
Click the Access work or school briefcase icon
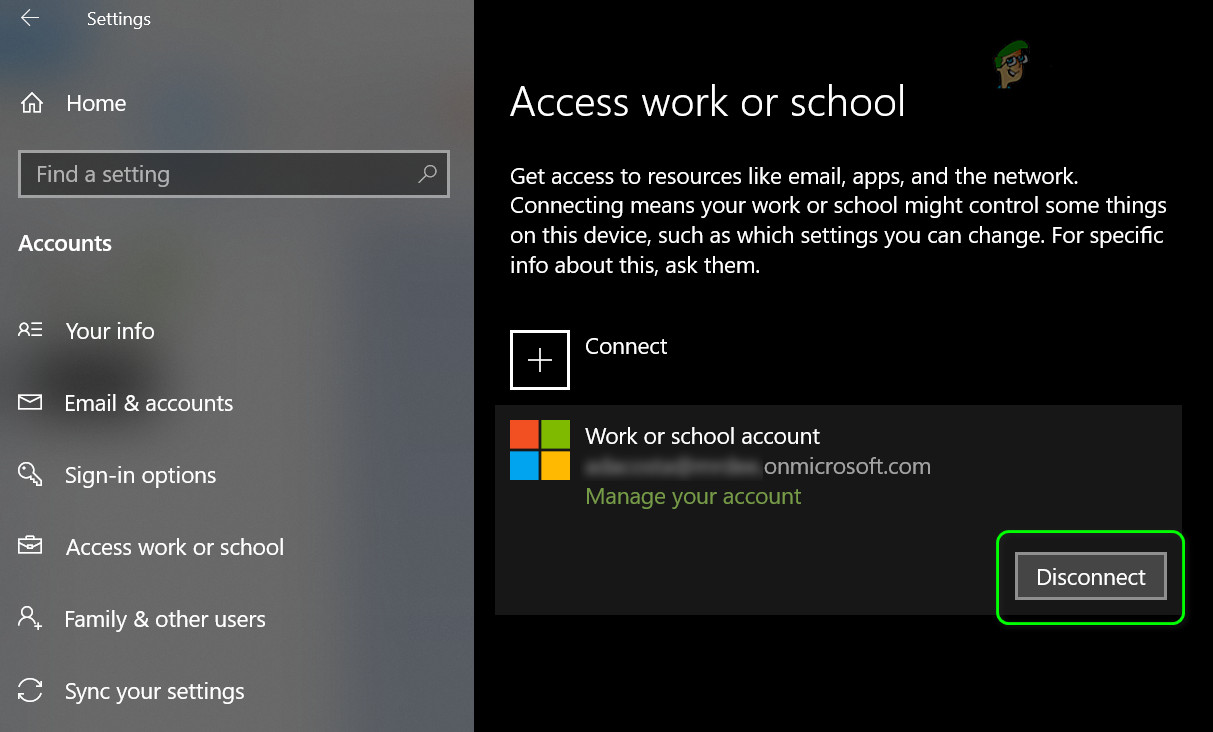(x=30, y=546)
